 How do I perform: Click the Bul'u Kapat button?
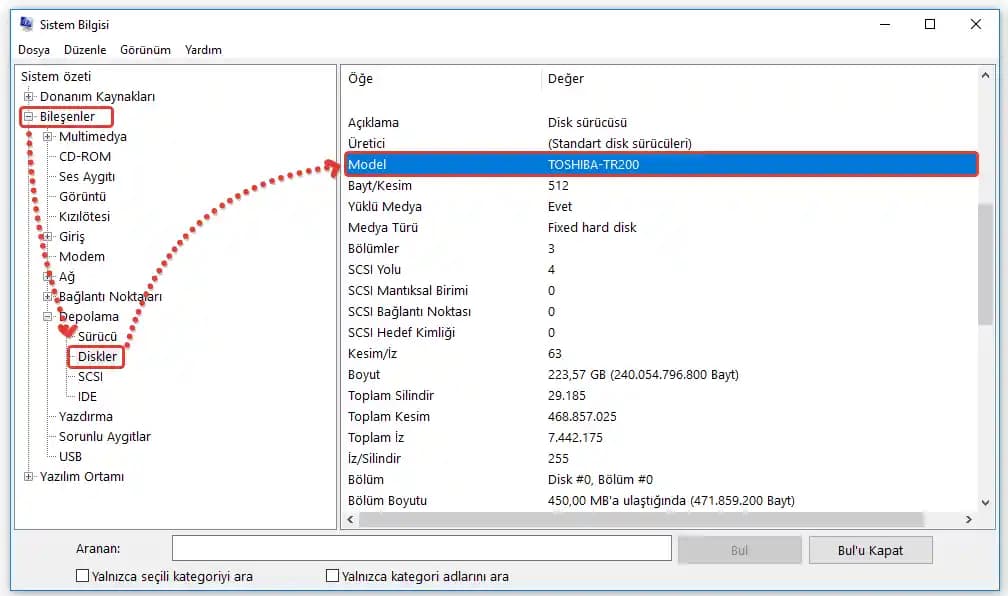(x=870, y=550)
